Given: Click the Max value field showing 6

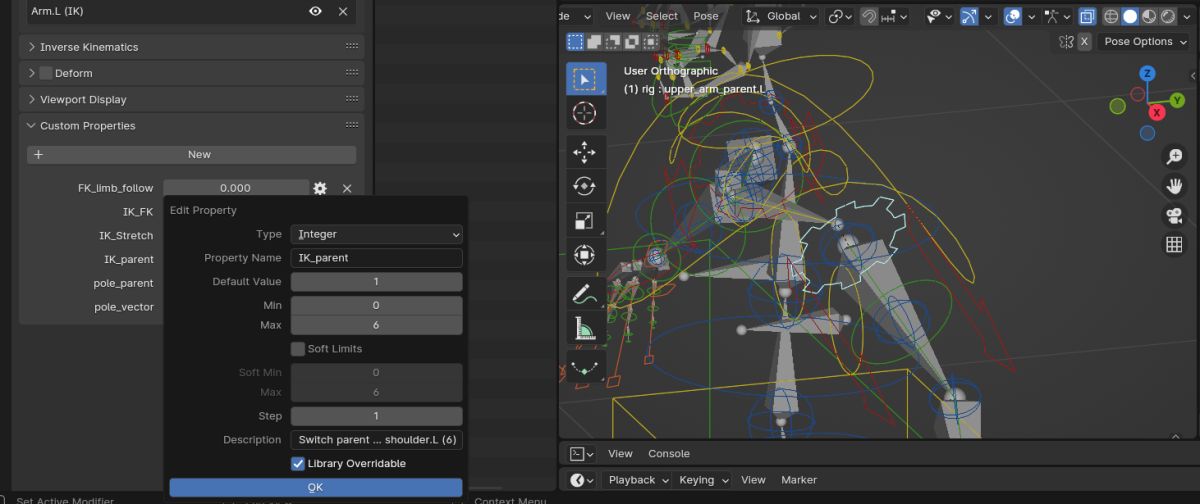Looking at the screenshot, I should [x=376, y=325].
